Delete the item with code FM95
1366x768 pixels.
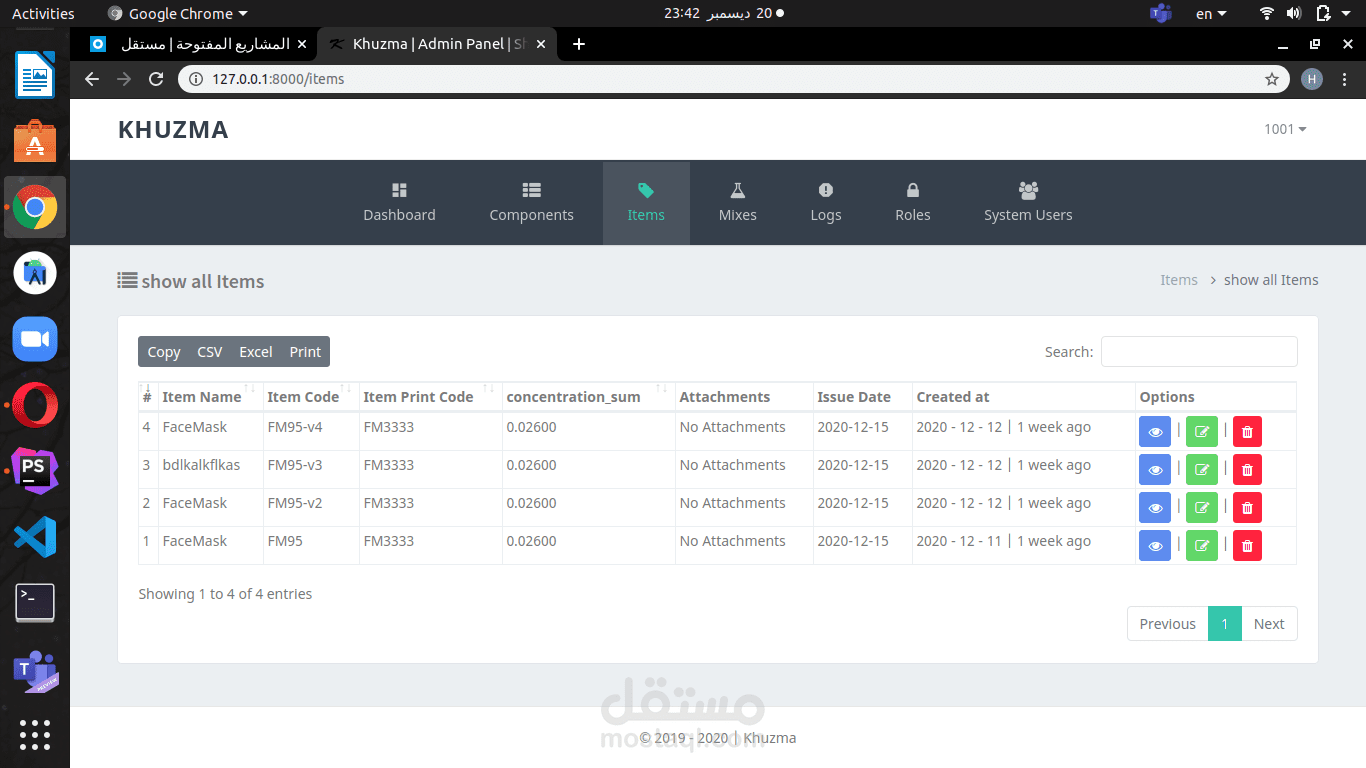pos(1247,546)
